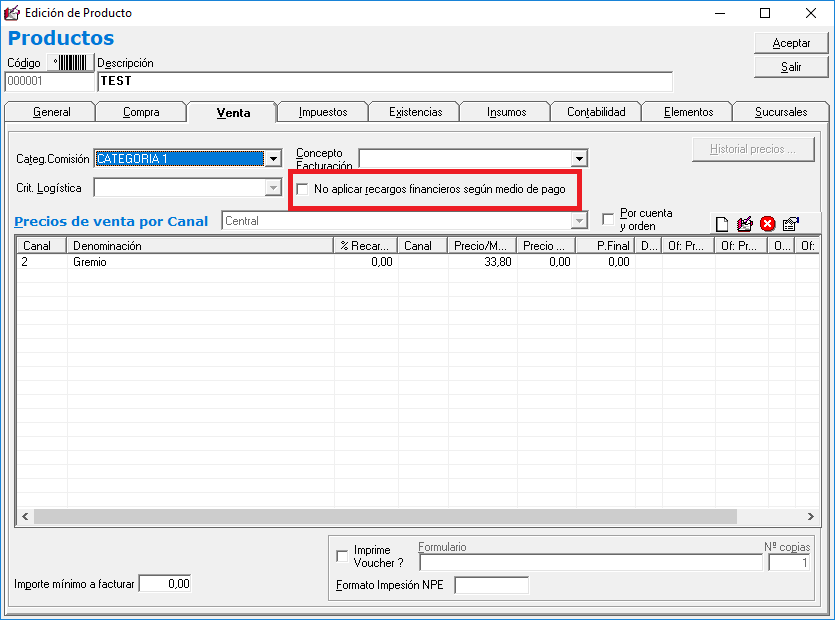Click the new price record icon

coord(722,224)
